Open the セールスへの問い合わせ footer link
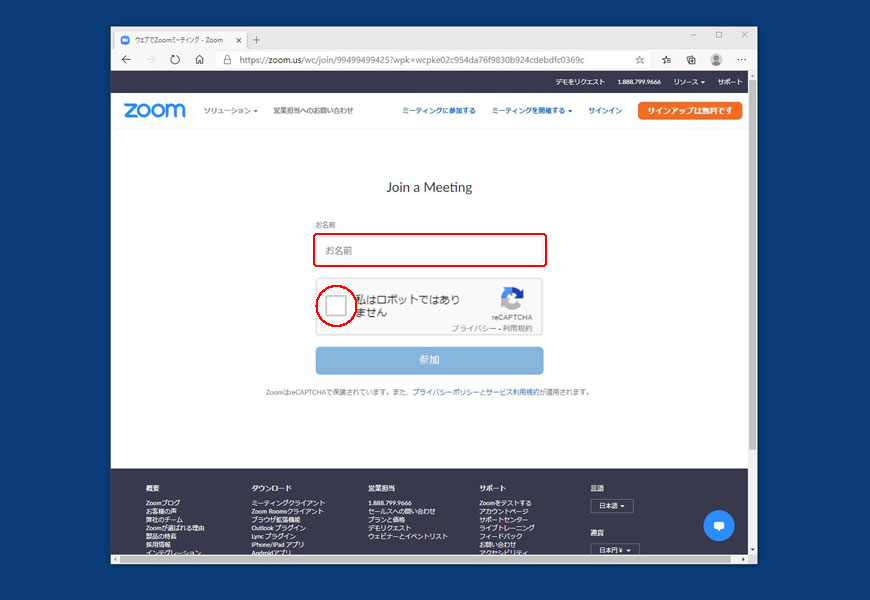870x600 pixels. tap(402, 511)
